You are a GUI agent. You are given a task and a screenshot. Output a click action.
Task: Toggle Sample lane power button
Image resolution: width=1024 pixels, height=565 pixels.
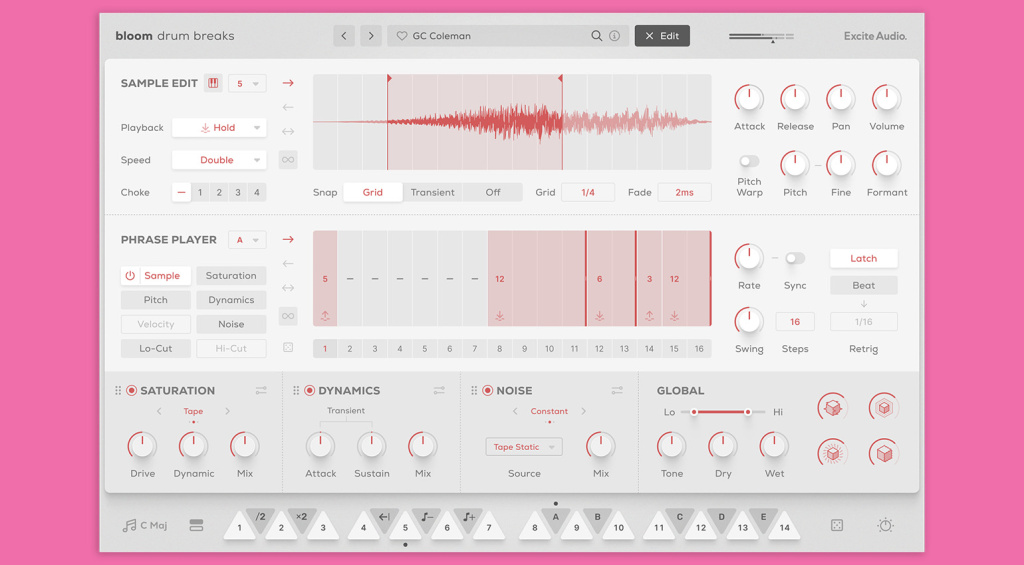click(130, 276)
